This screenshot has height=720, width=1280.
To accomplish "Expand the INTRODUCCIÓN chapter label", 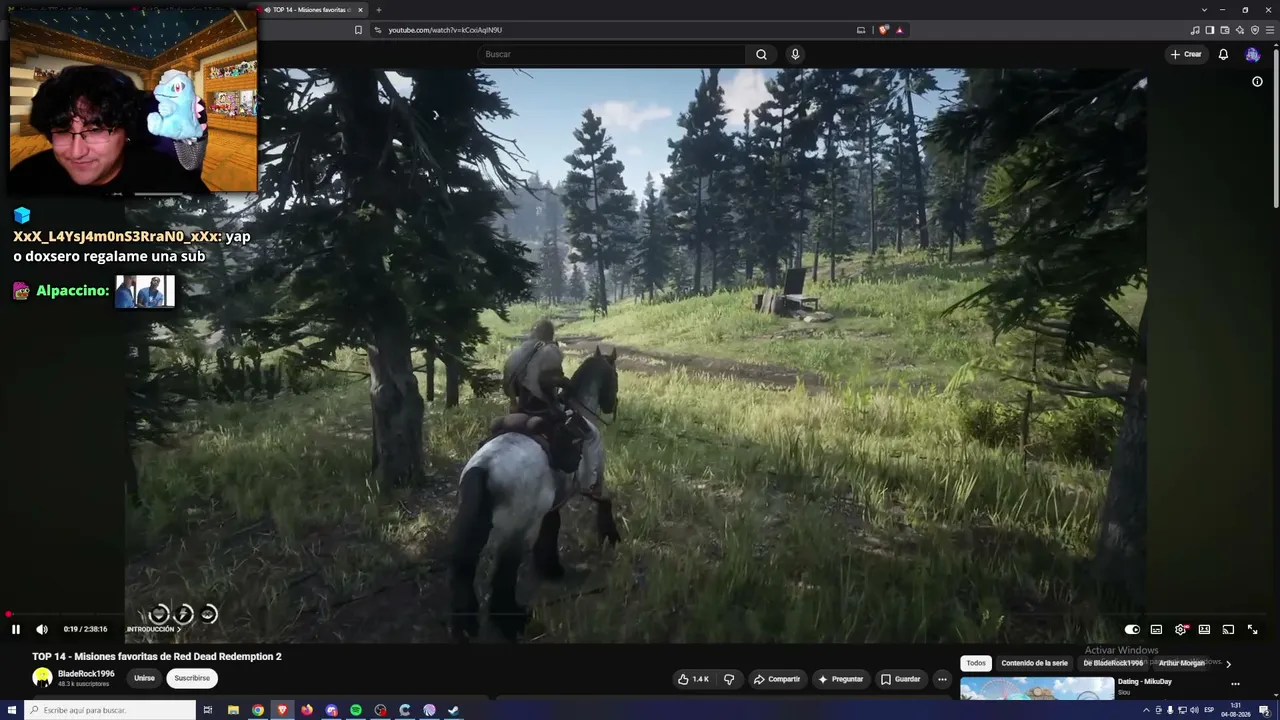I will 153,630.
